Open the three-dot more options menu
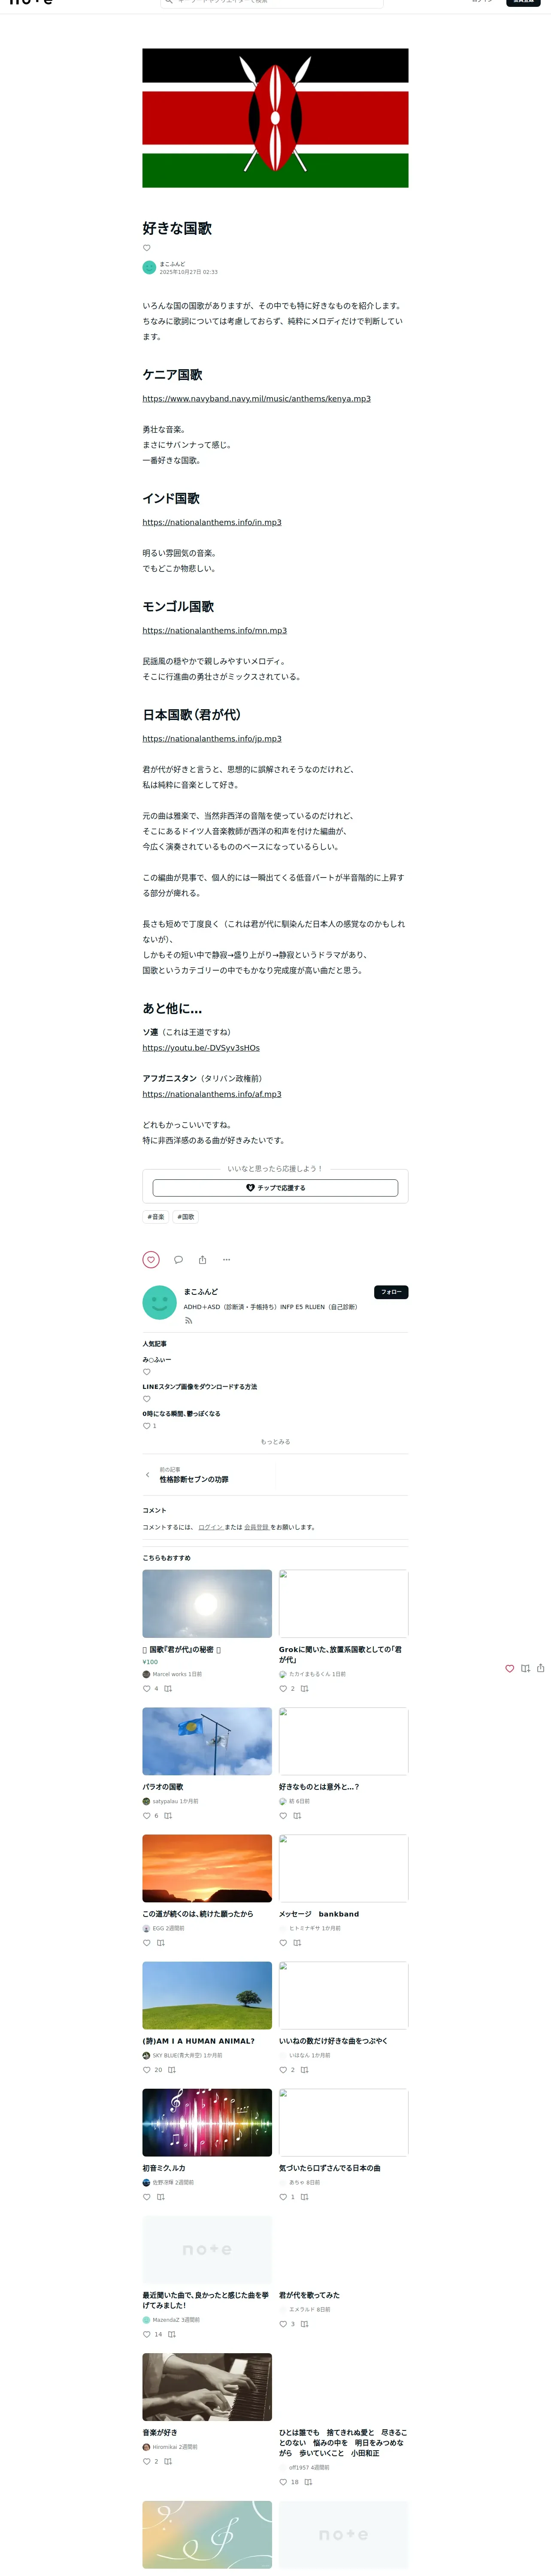Image resolution: width=551 pixels, height=2576 pixels. click(x=226, y=1259)
